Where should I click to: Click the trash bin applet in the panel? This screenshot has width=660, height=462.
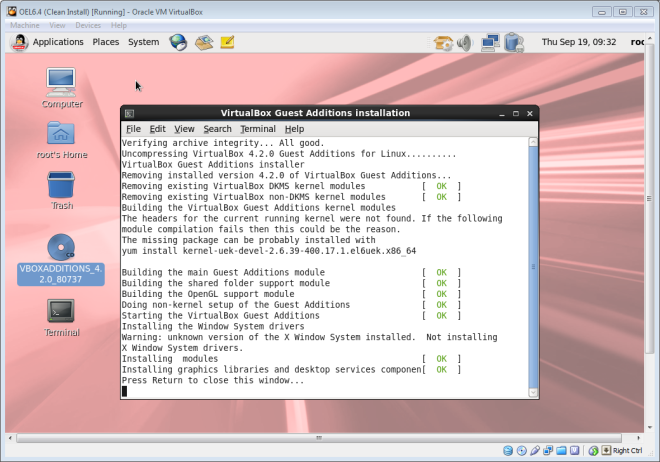(x=514, y=42)
